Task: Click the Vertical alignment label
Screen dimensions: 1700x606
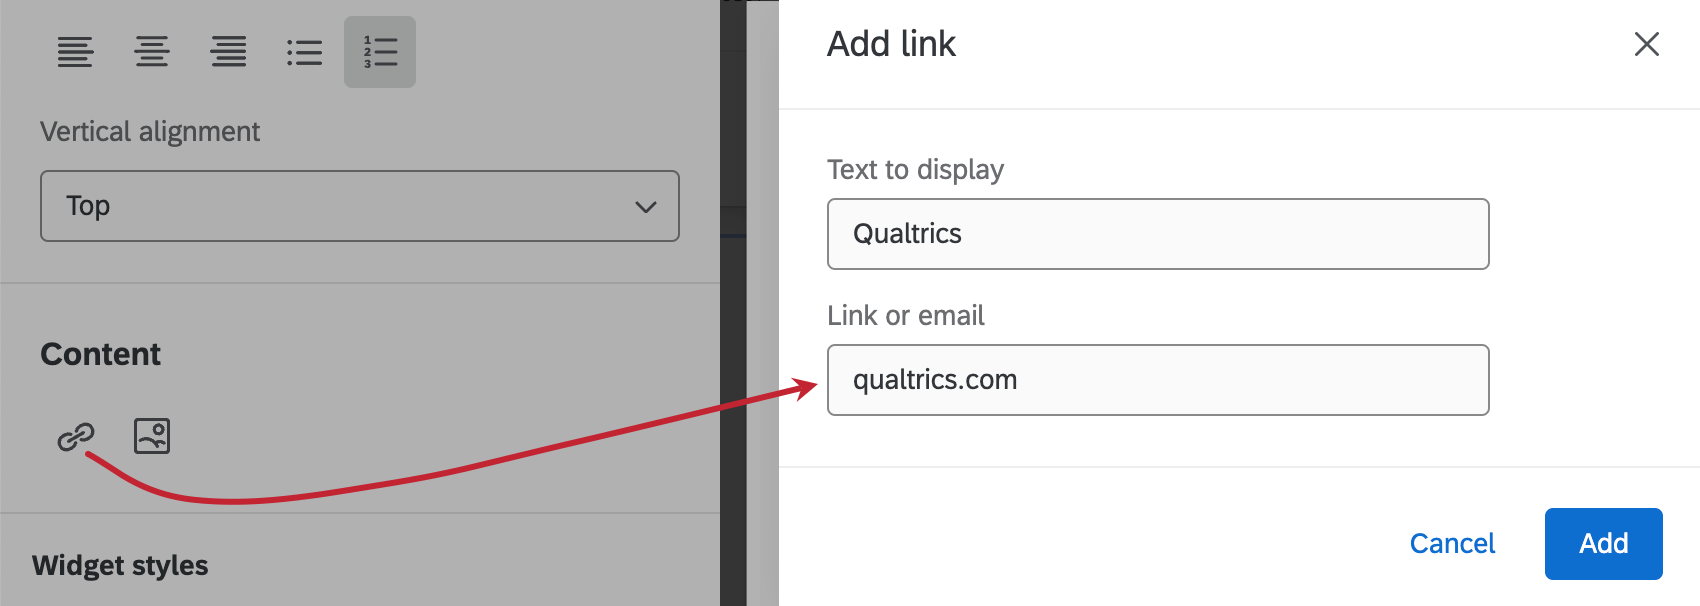Action: 150,132
